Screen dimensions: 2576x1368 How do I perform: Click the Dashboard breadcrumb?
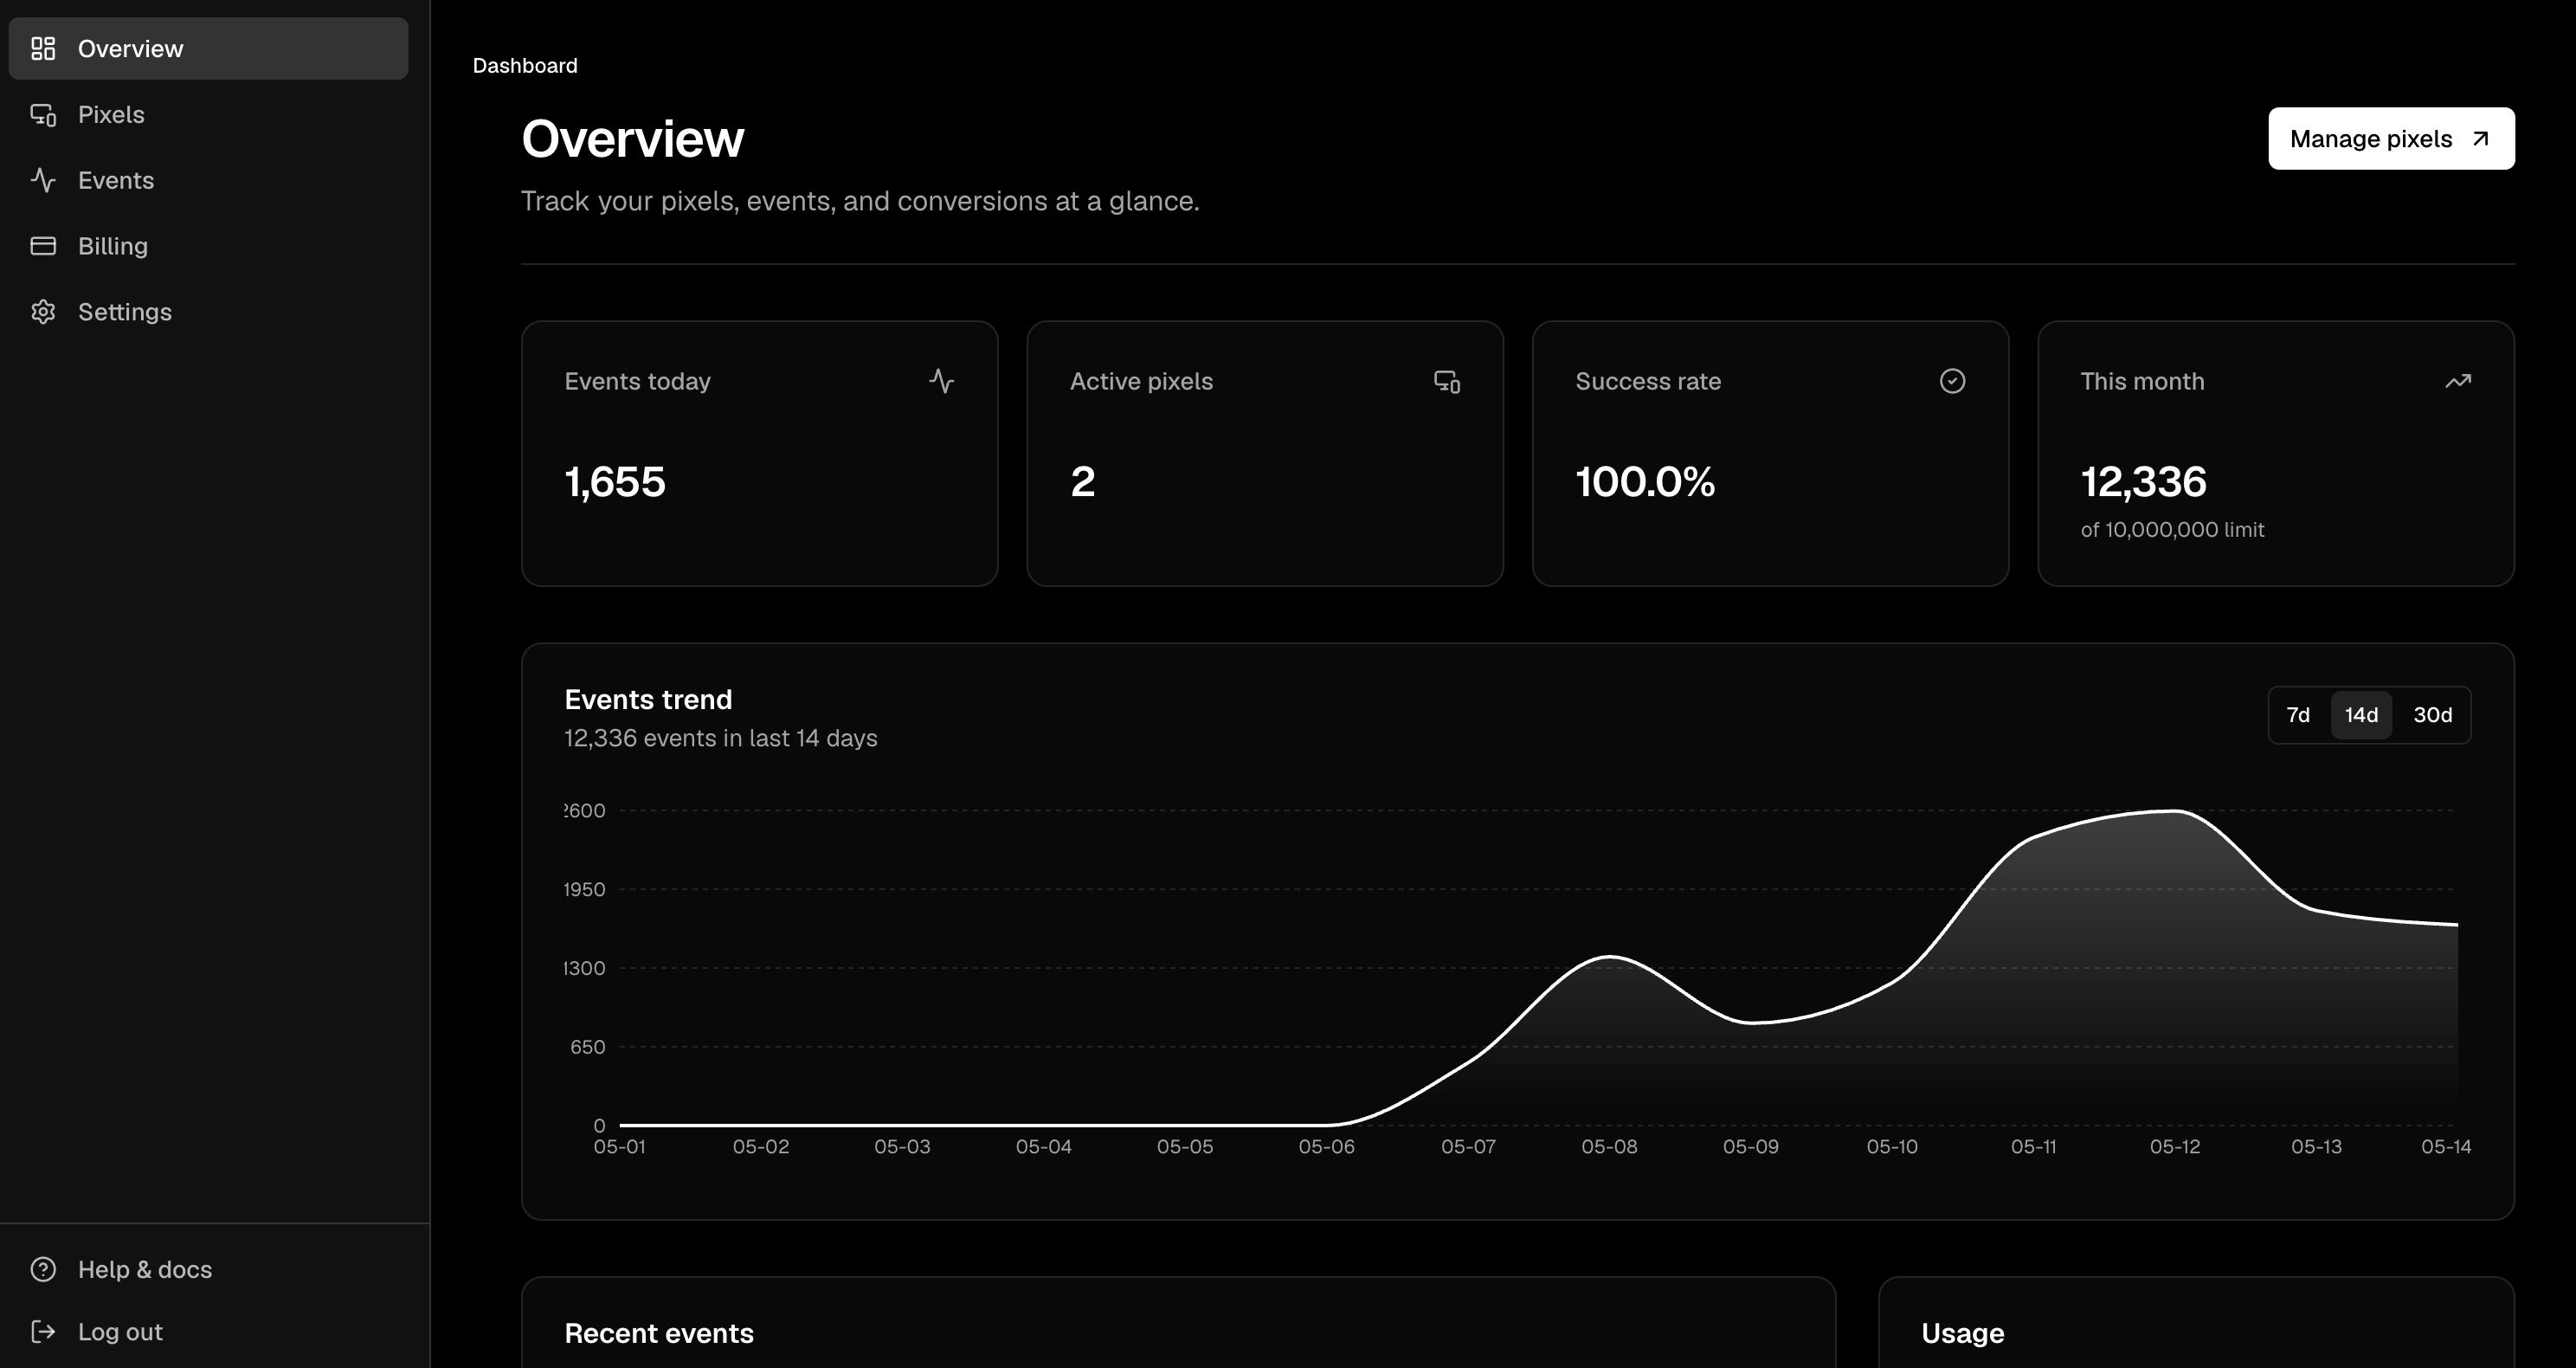pos(525,65)
